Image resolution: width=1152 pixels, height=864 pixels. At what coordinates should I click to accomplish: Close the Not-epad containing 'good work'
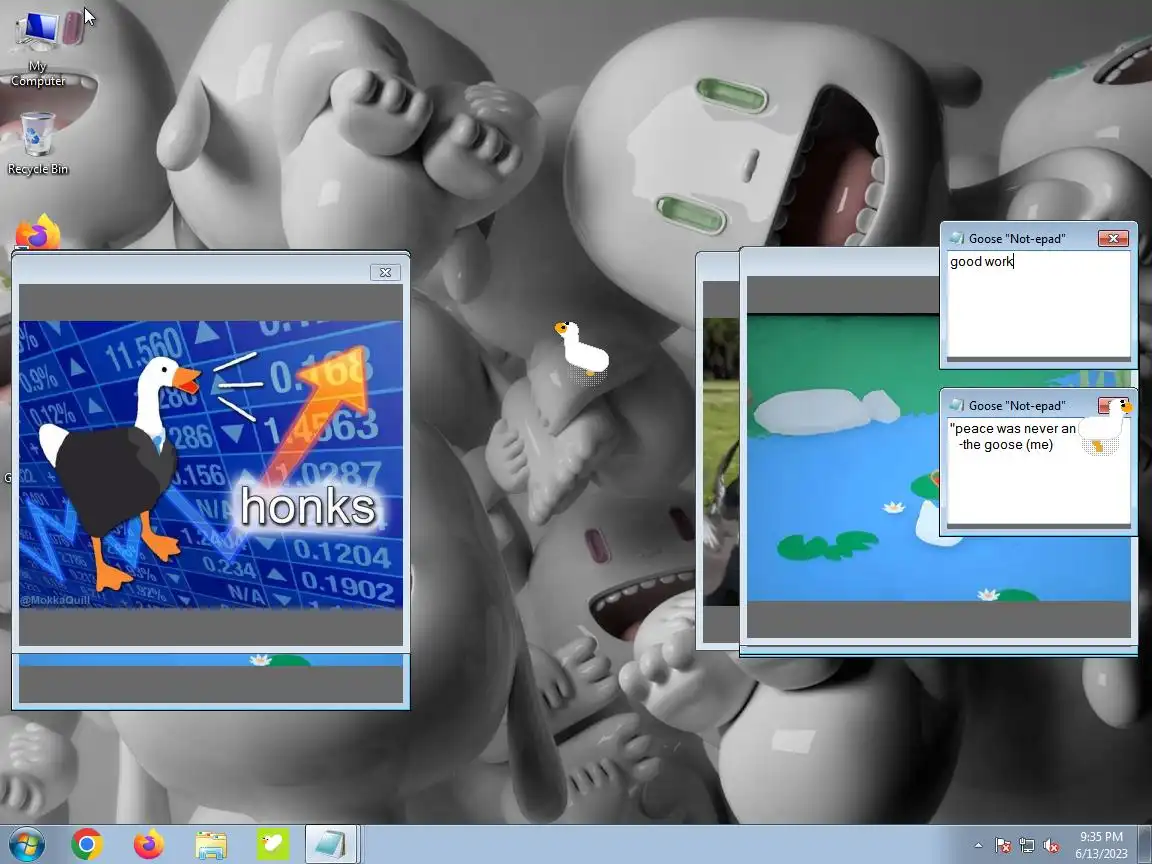[1113, 238]
